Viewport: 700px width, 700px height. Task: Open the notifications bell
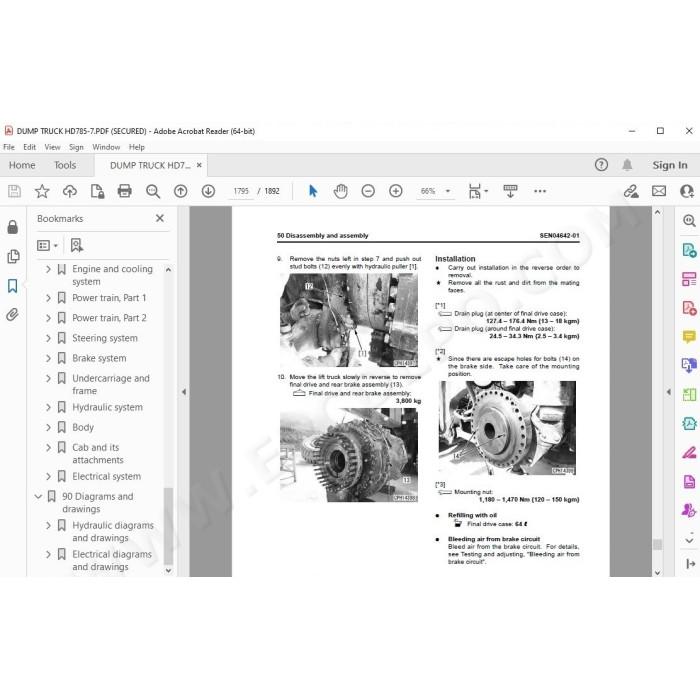[x=627, y=165]
